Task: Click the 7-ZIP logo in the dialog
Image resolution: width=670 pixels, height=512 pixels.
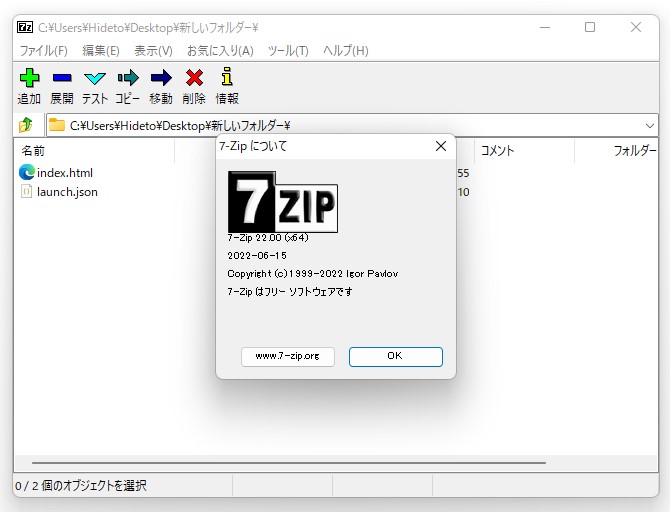Action: click(283, 202)
